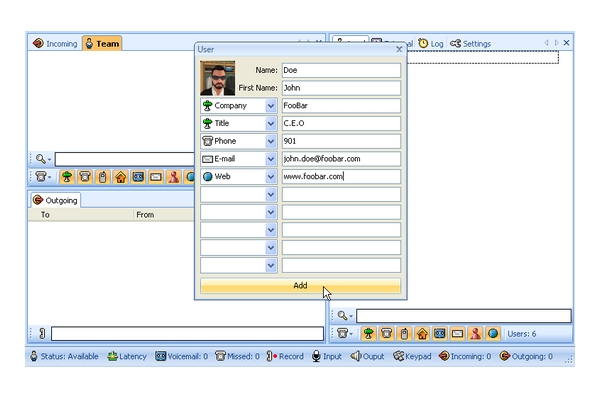Click the handset icon beside the dial input
Image resolution: width=600 pixels, height=399 pixels.
(x=42, y=334)
